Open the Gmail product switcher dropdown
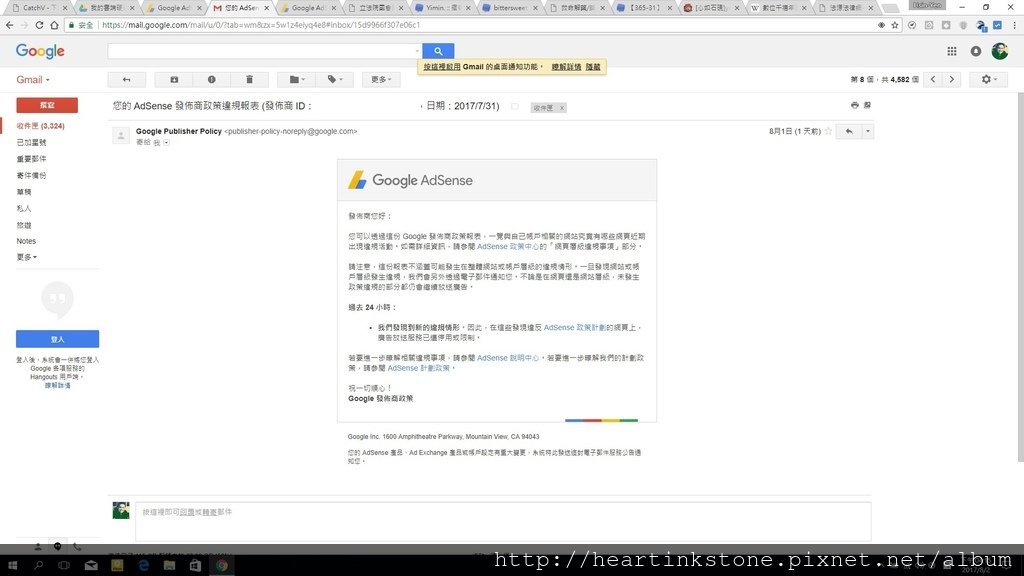The width and height of the screenshot is (1024, 576). click(33, 80)
